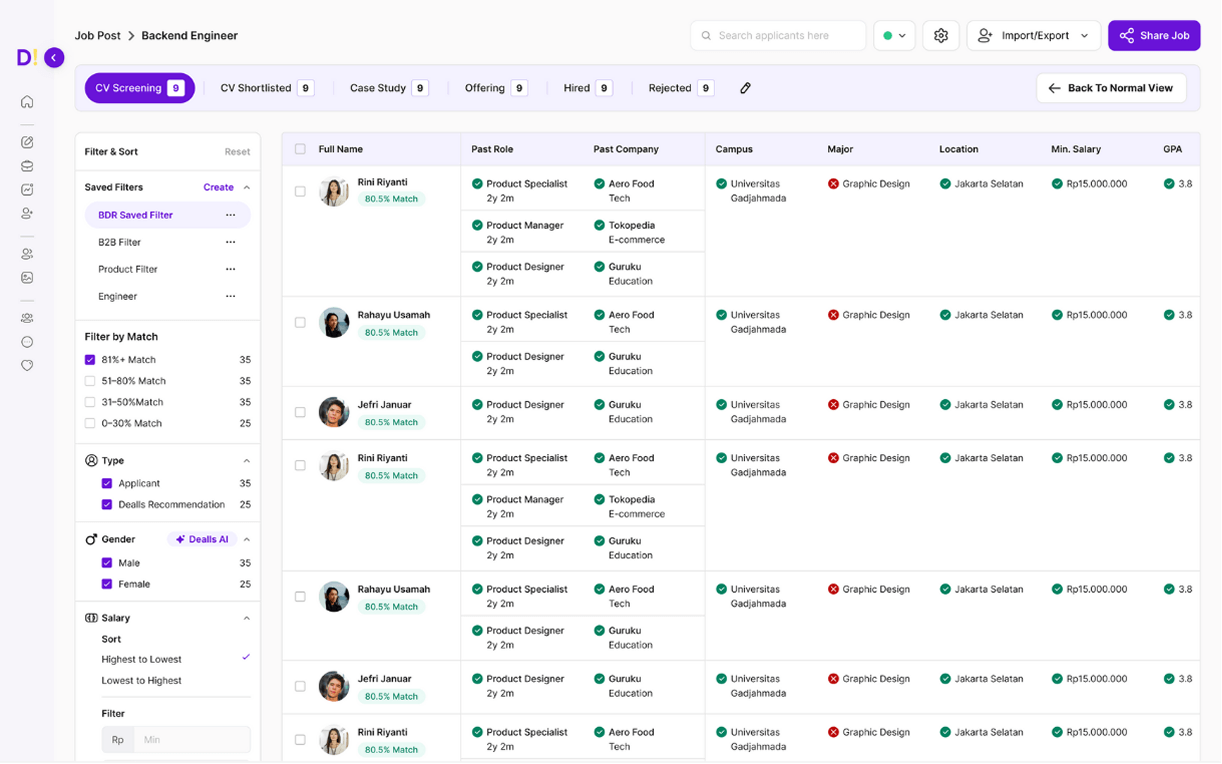Open the green status dot dropdown
The height and width of the screenshot is (764, 1222).
(x=894, y=36)
